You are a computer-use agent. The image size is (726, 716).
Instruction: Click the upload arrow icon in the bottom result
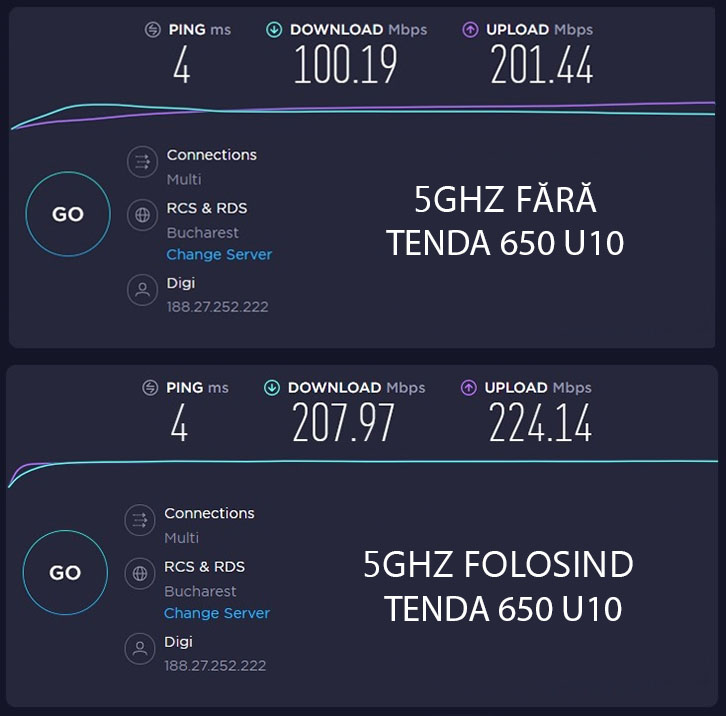click(468, 388)
